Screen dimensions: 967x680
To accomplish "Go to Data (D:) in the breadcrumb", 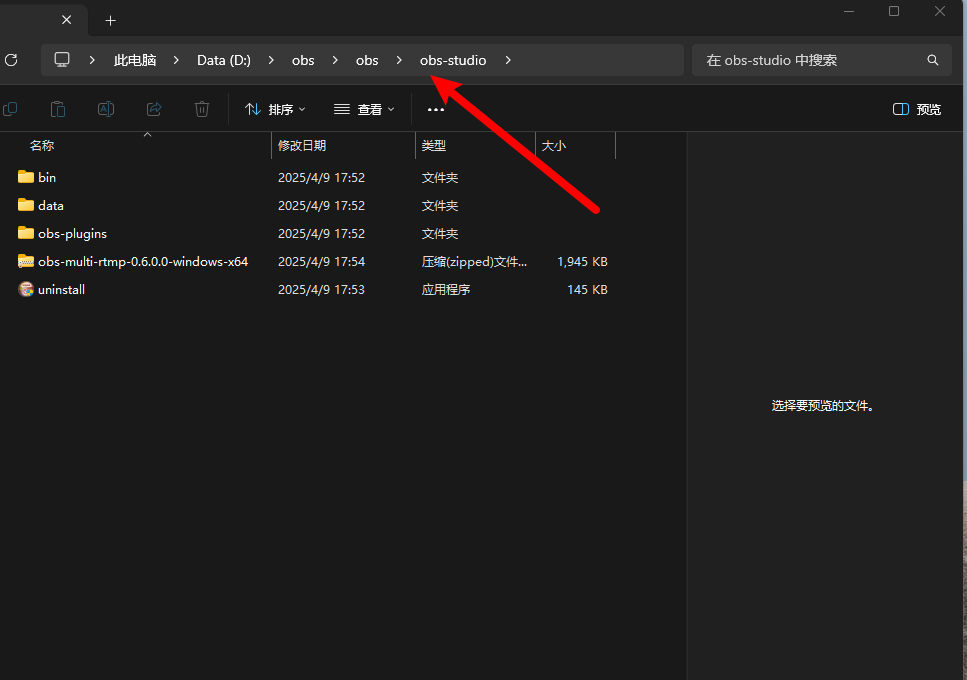I will [x=223, y=60].
